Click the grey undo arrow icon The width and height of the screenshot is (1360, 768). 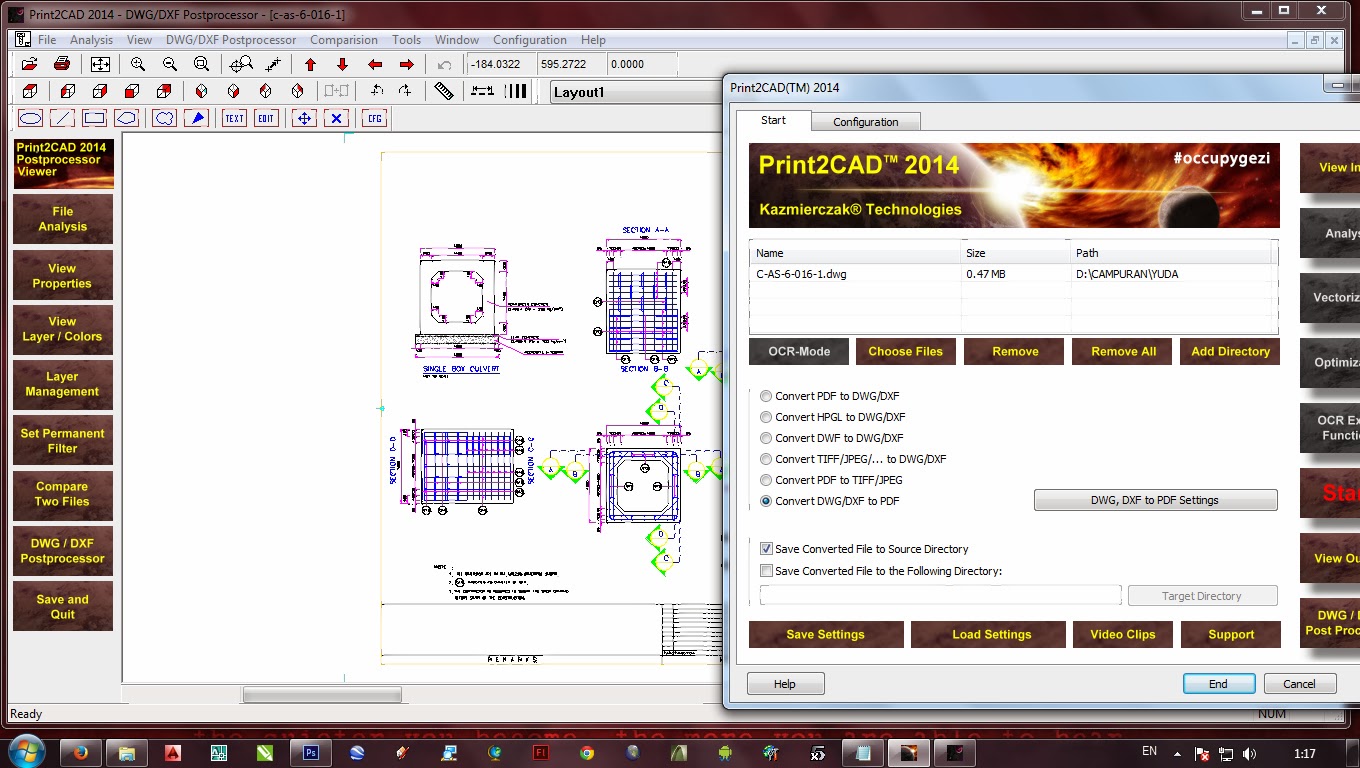click(444, 65)
